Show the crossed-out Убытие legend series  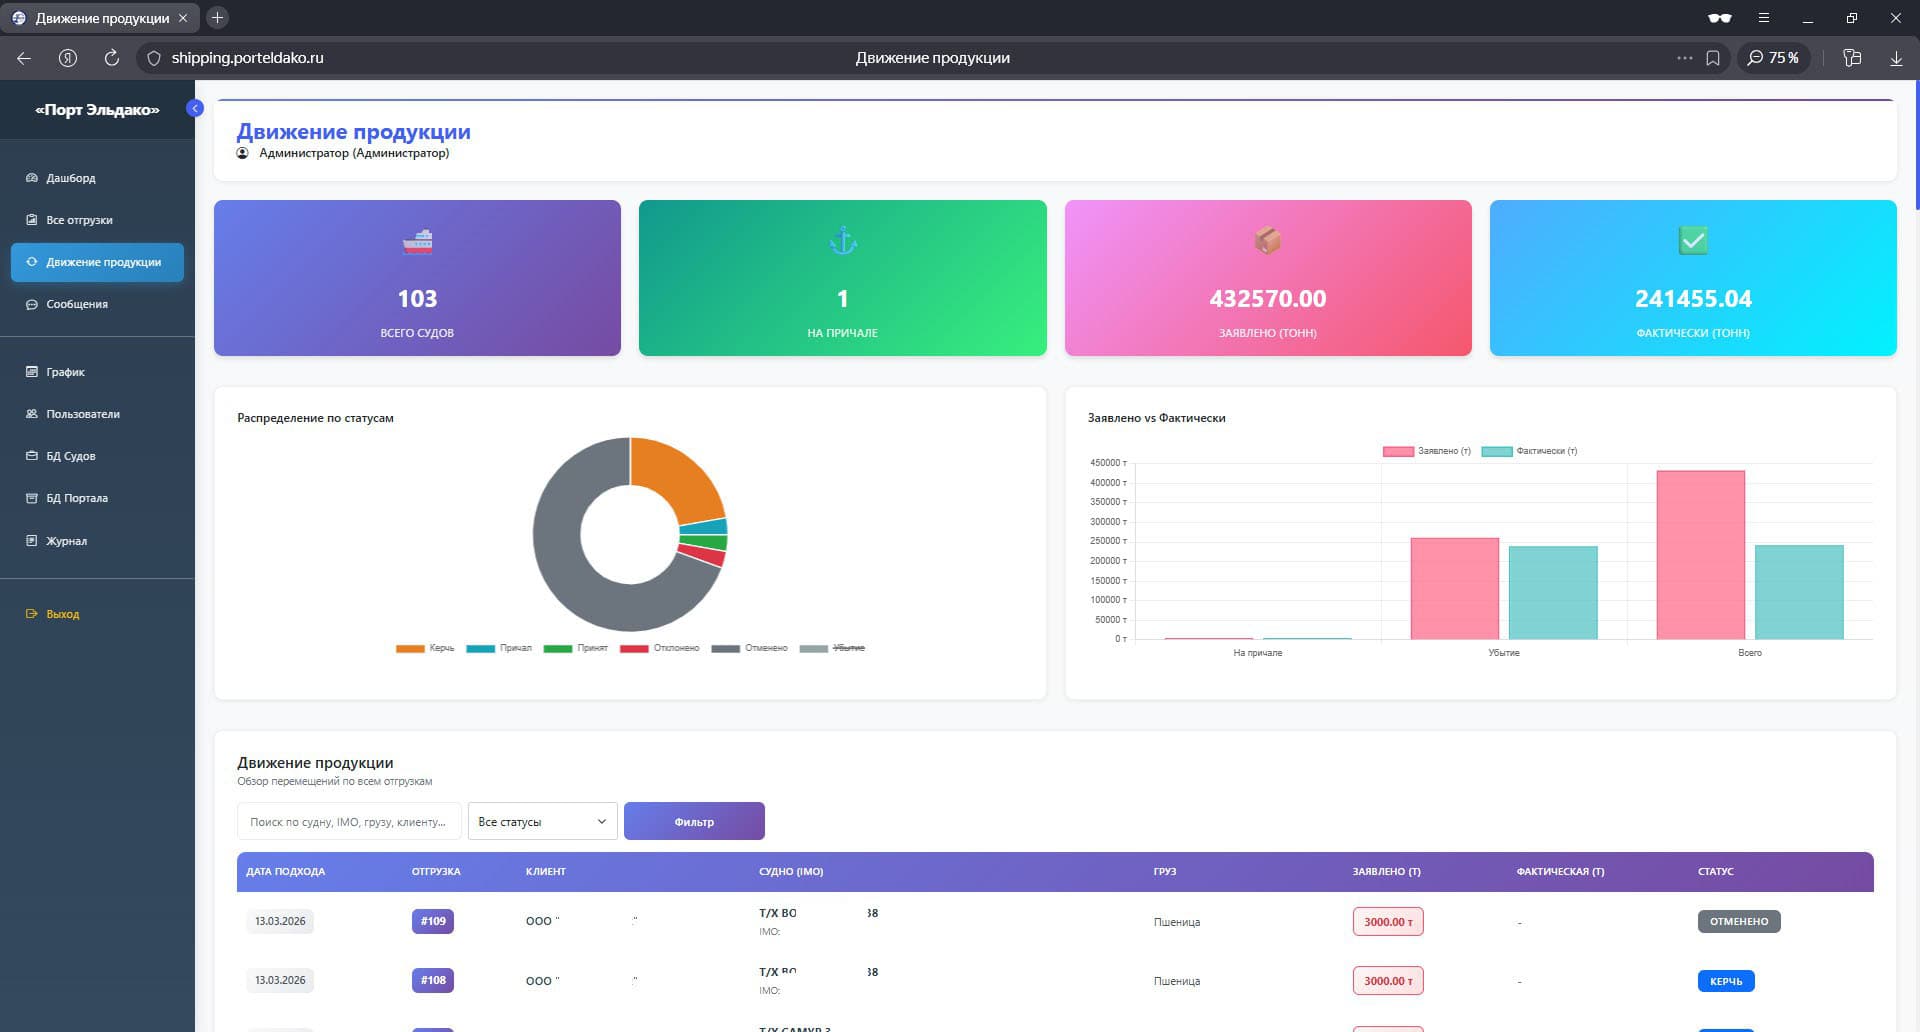[x=833, y=648]
